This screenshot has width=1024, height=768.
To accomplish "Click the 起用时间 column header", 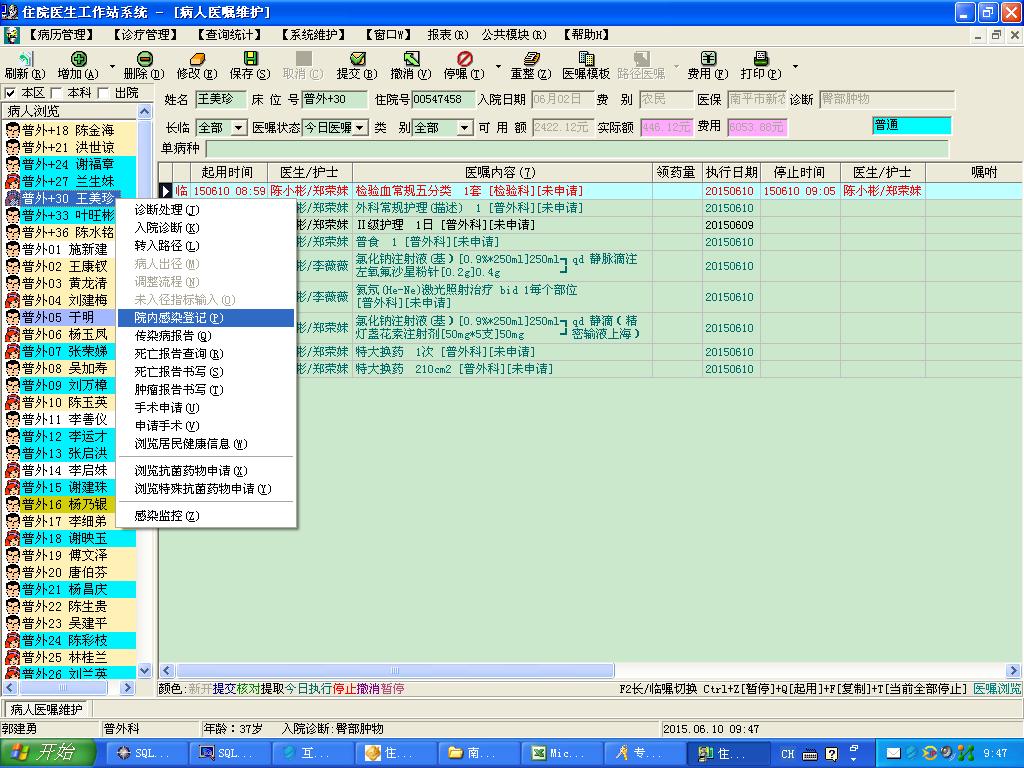I will pyautogui.click(x=227, y=172).
